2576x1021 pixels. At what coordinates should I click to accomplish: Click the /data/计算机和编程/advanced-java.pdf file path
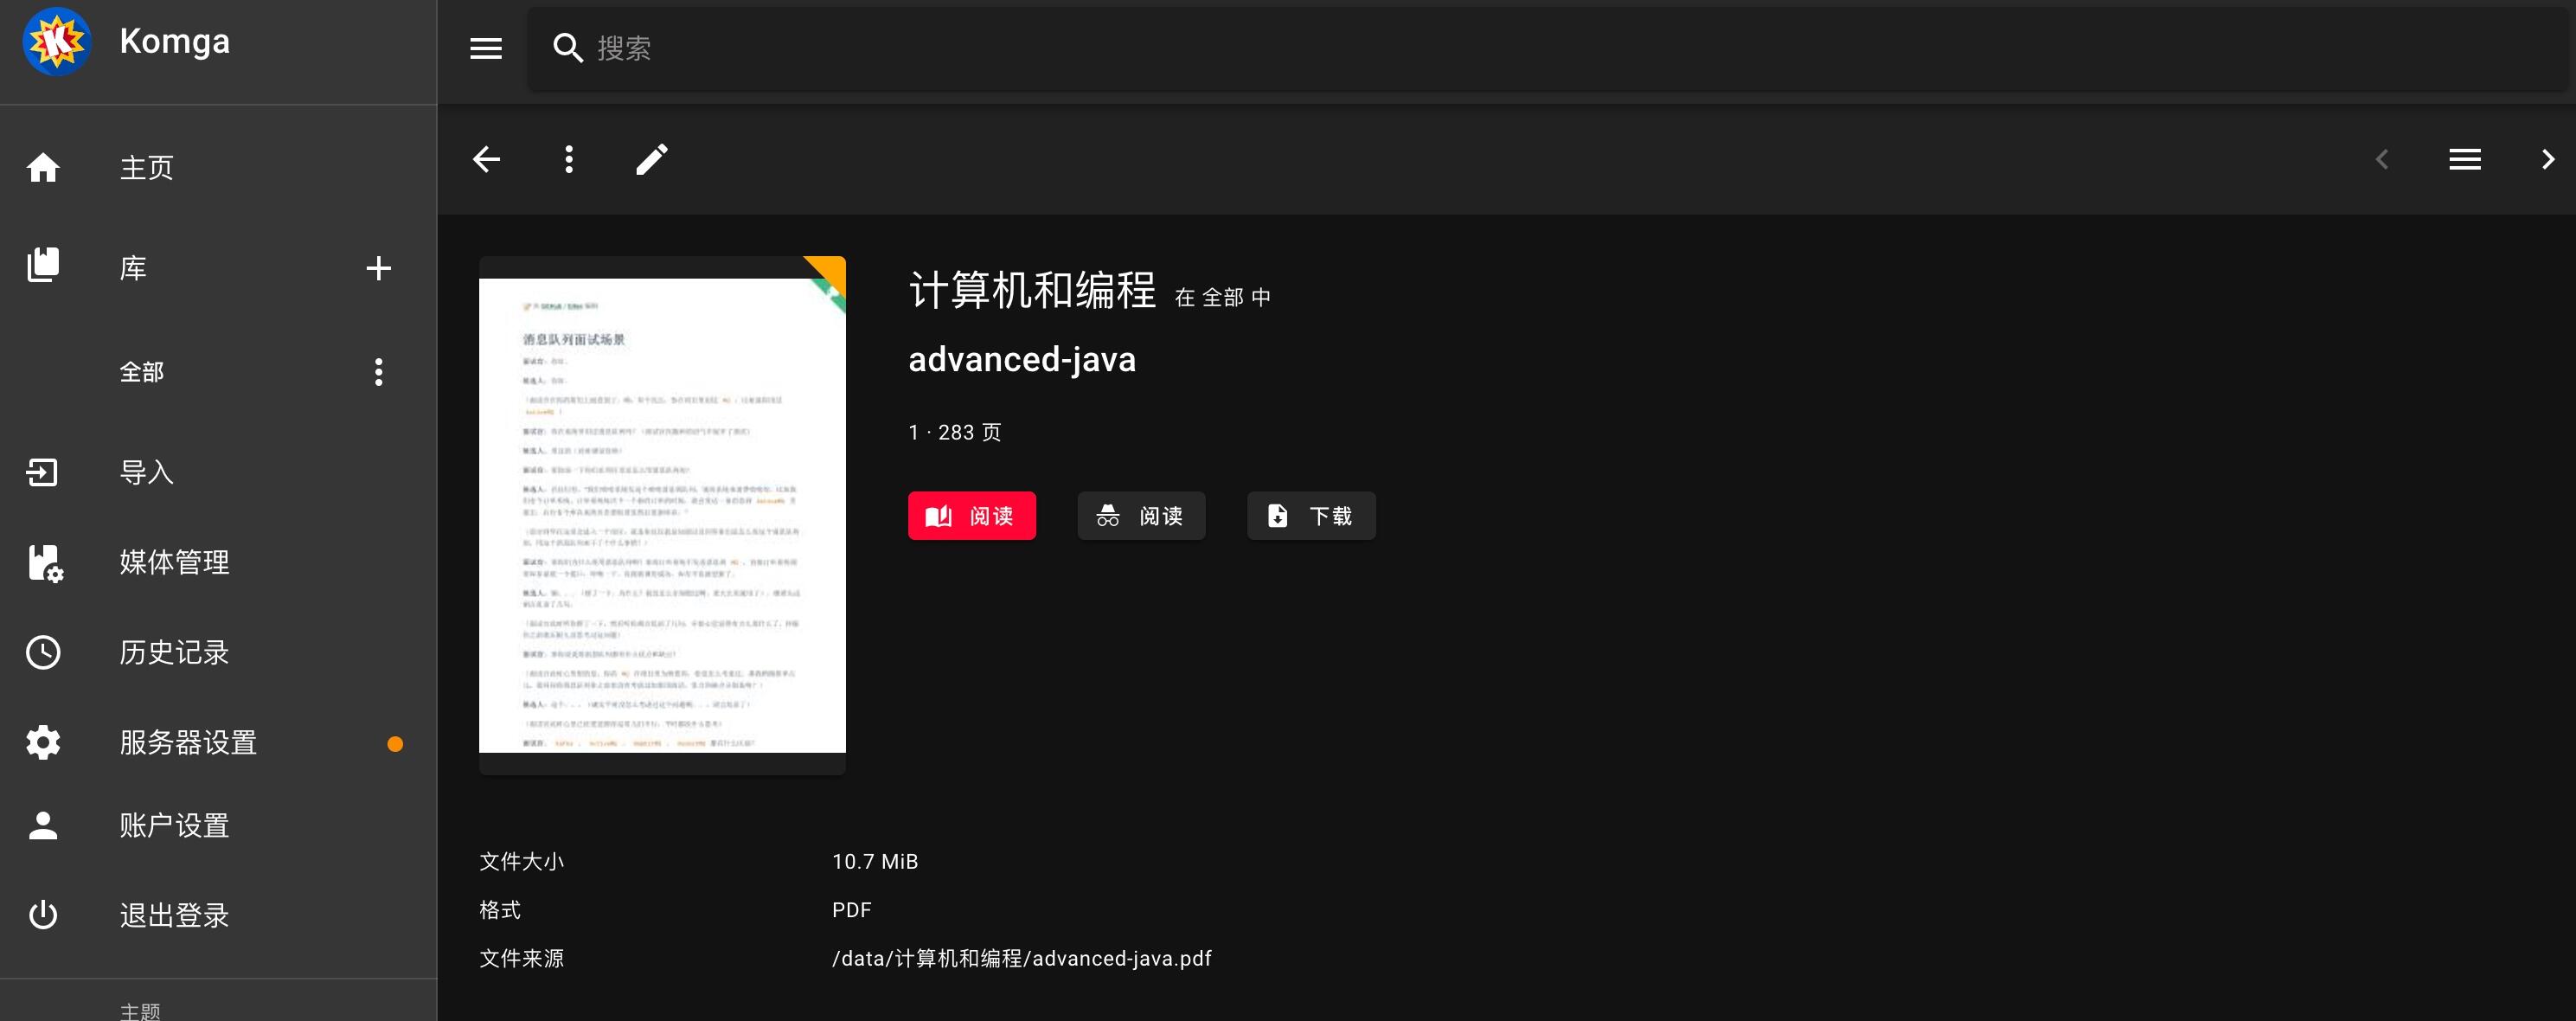(x=1022, y=958)
